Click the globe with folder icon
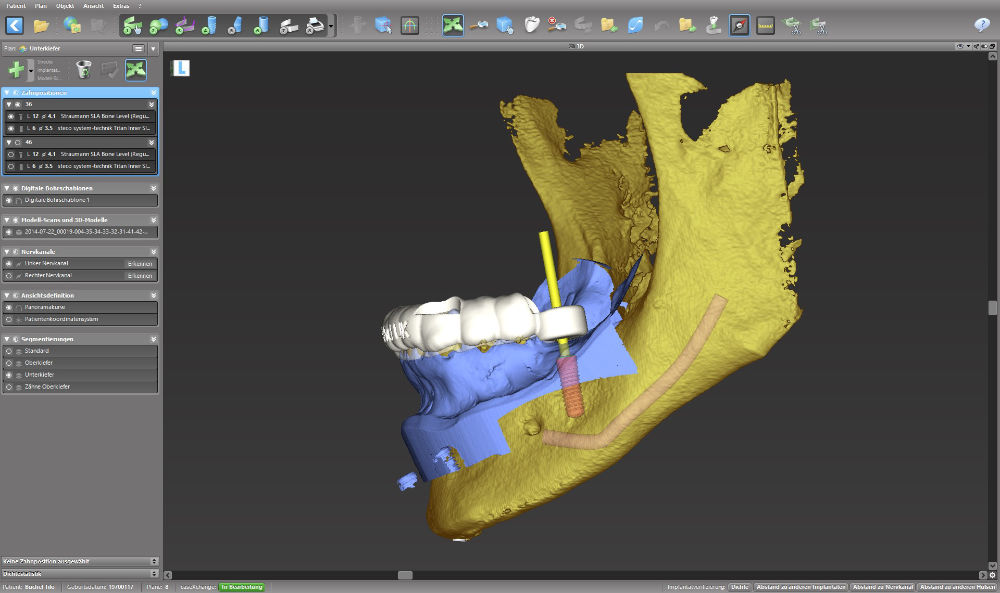 coord(72,26)
